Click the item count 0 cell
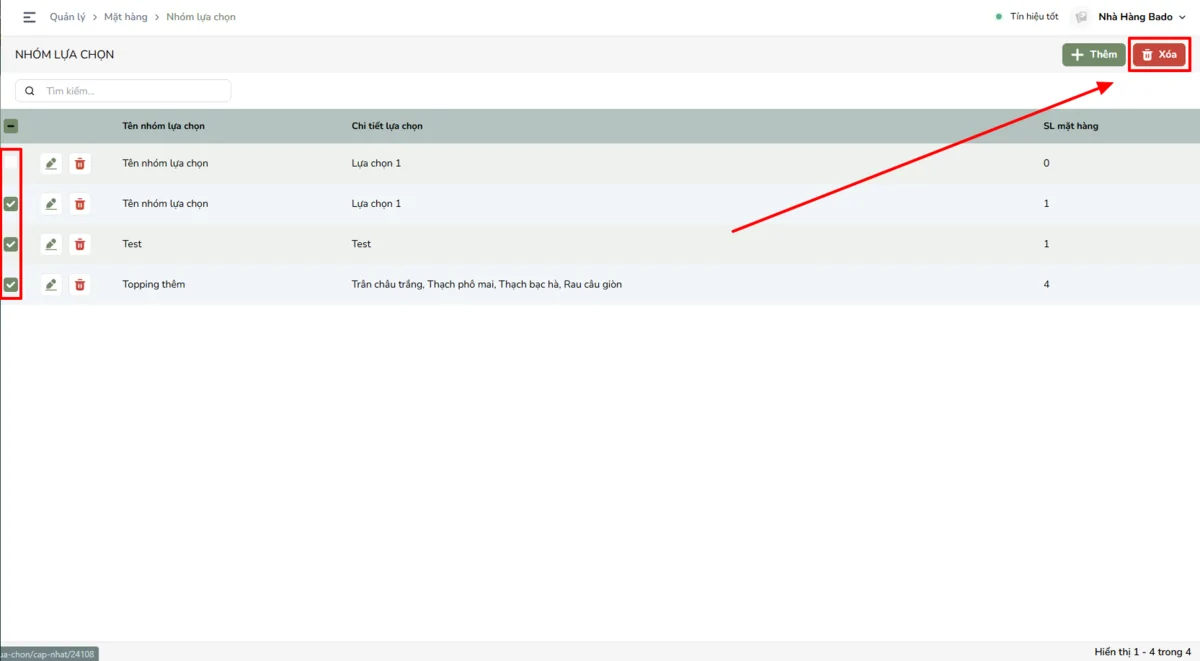This screenshot has height=661, width=1200. pyautogui.click(x=1047, y=163)
